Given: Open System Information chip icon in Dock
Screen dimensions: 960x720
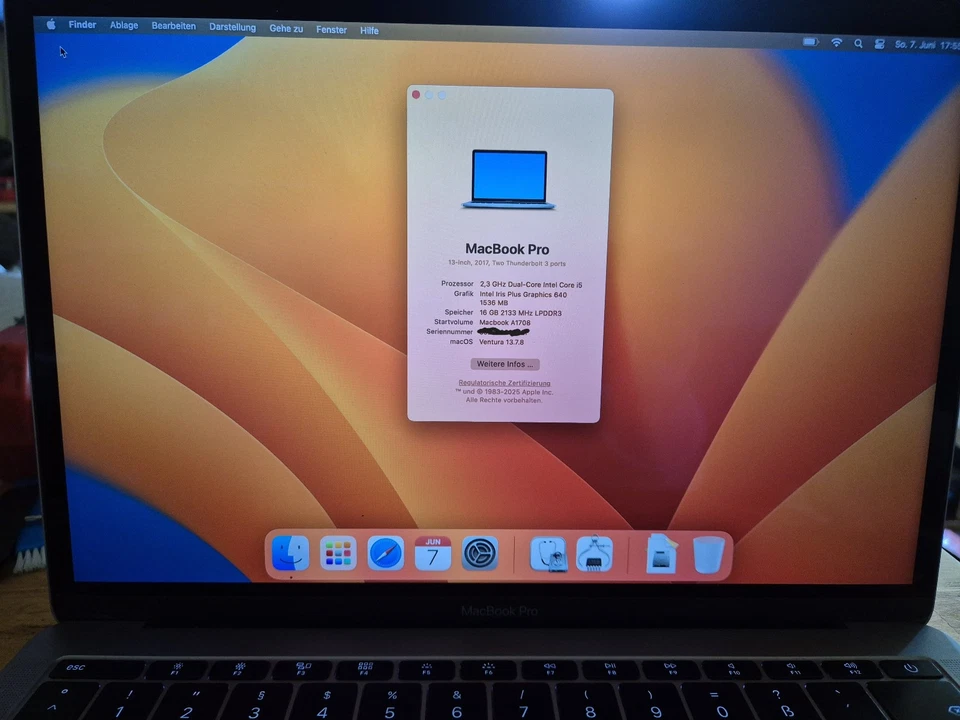Looking at the screenshot, I should point(594,554).
